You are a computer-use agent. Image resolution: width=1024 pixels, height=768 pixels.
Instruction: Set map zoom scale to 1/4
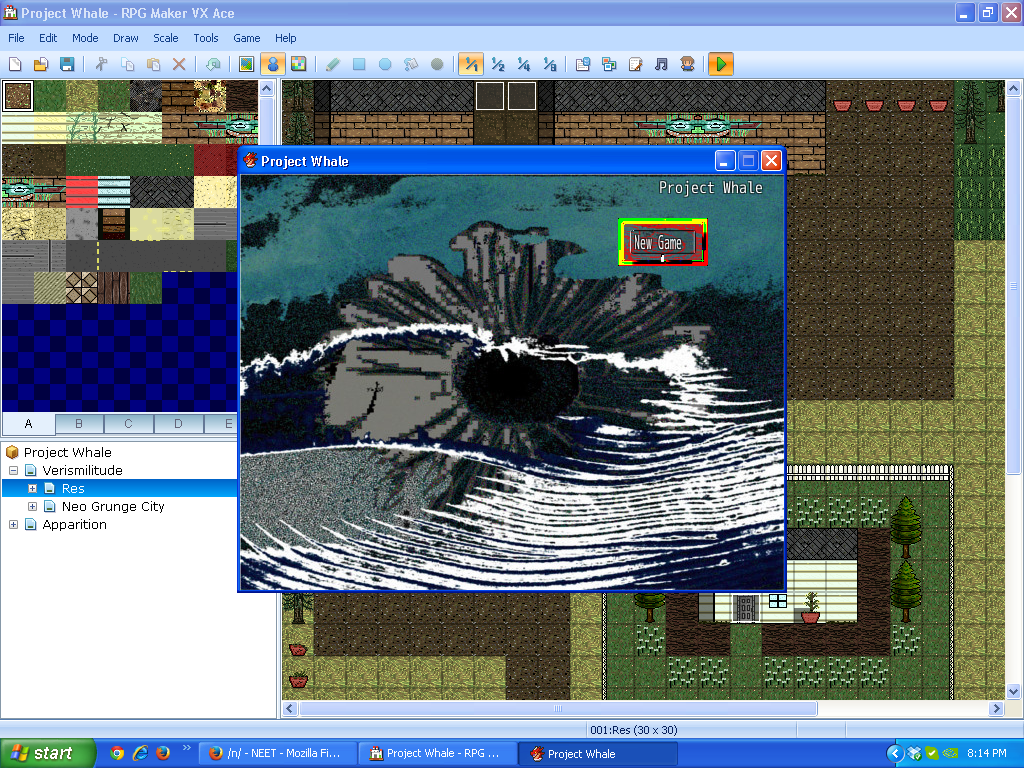[524, 64]
